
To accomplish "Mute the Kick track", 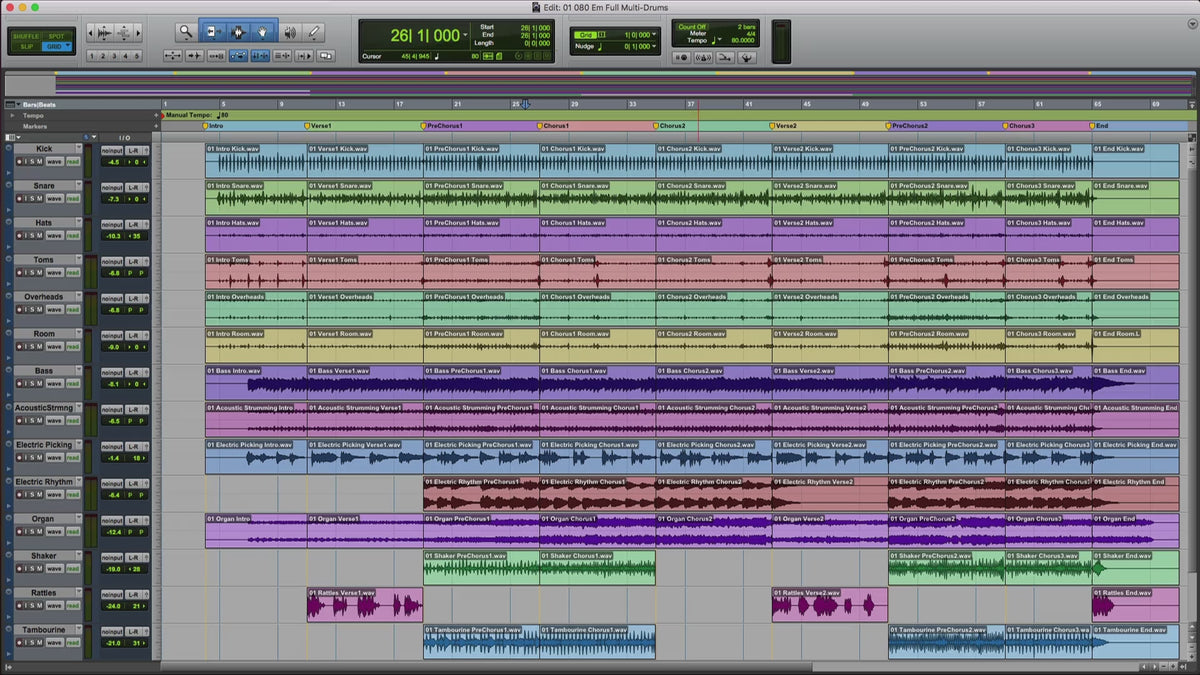I will tap(40, 162).
